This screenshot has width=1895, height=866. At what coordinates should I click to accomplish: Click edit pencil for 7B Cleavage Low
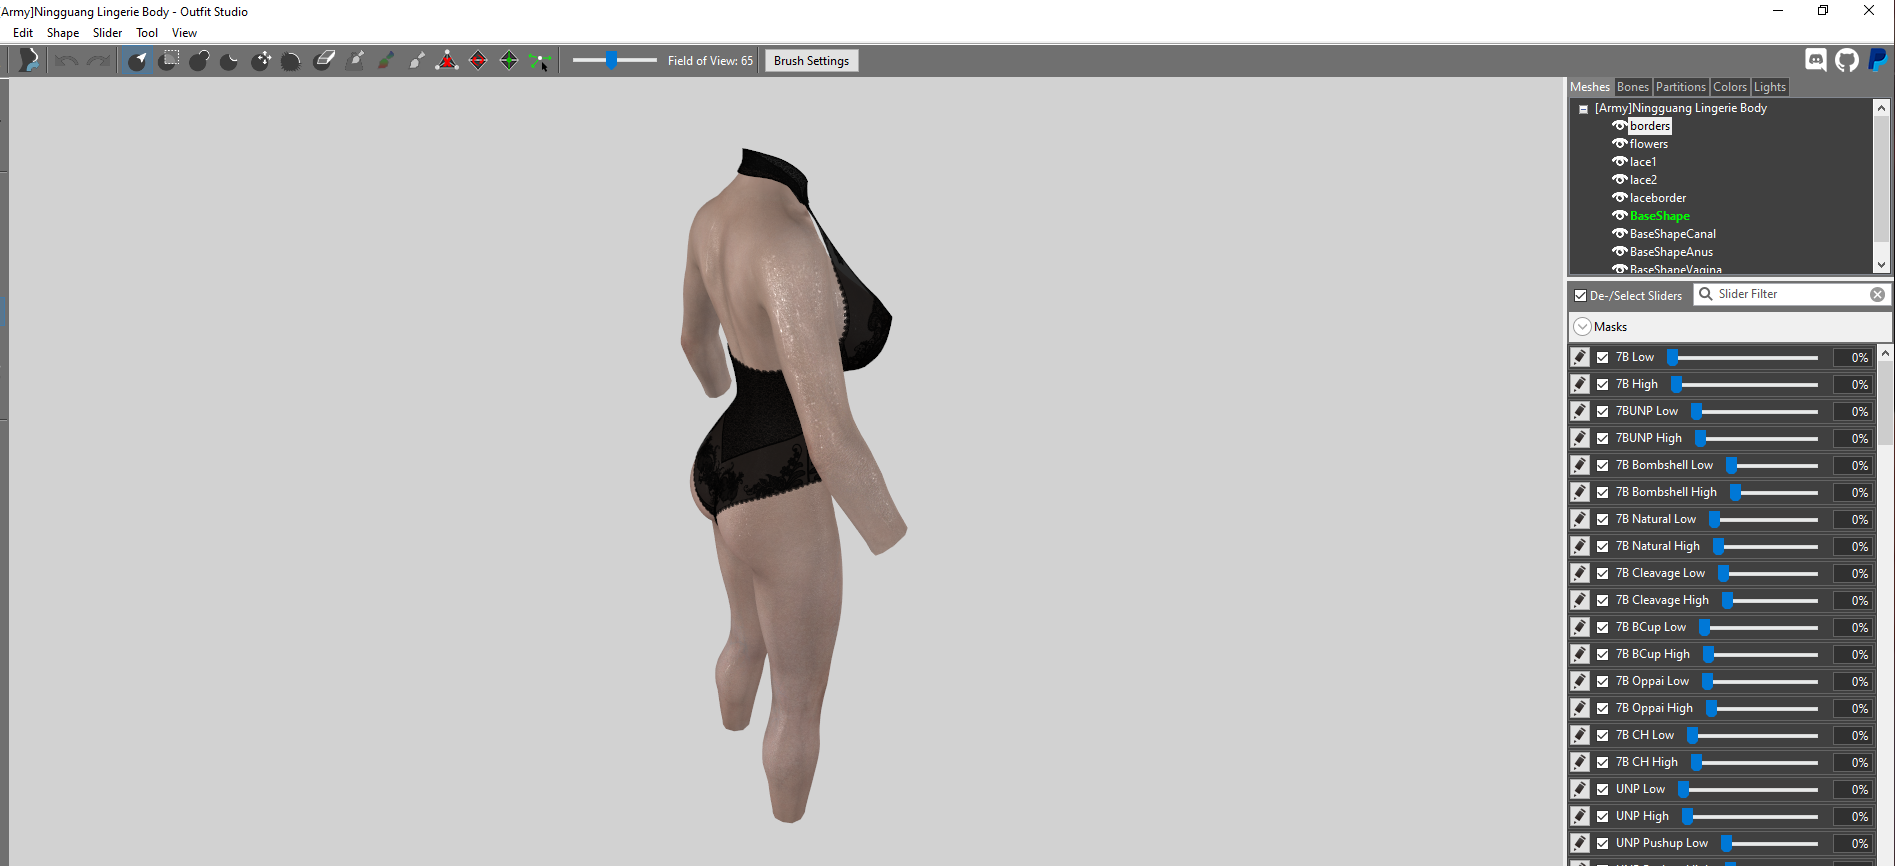pyautogui.click(x=1580, y=573)
